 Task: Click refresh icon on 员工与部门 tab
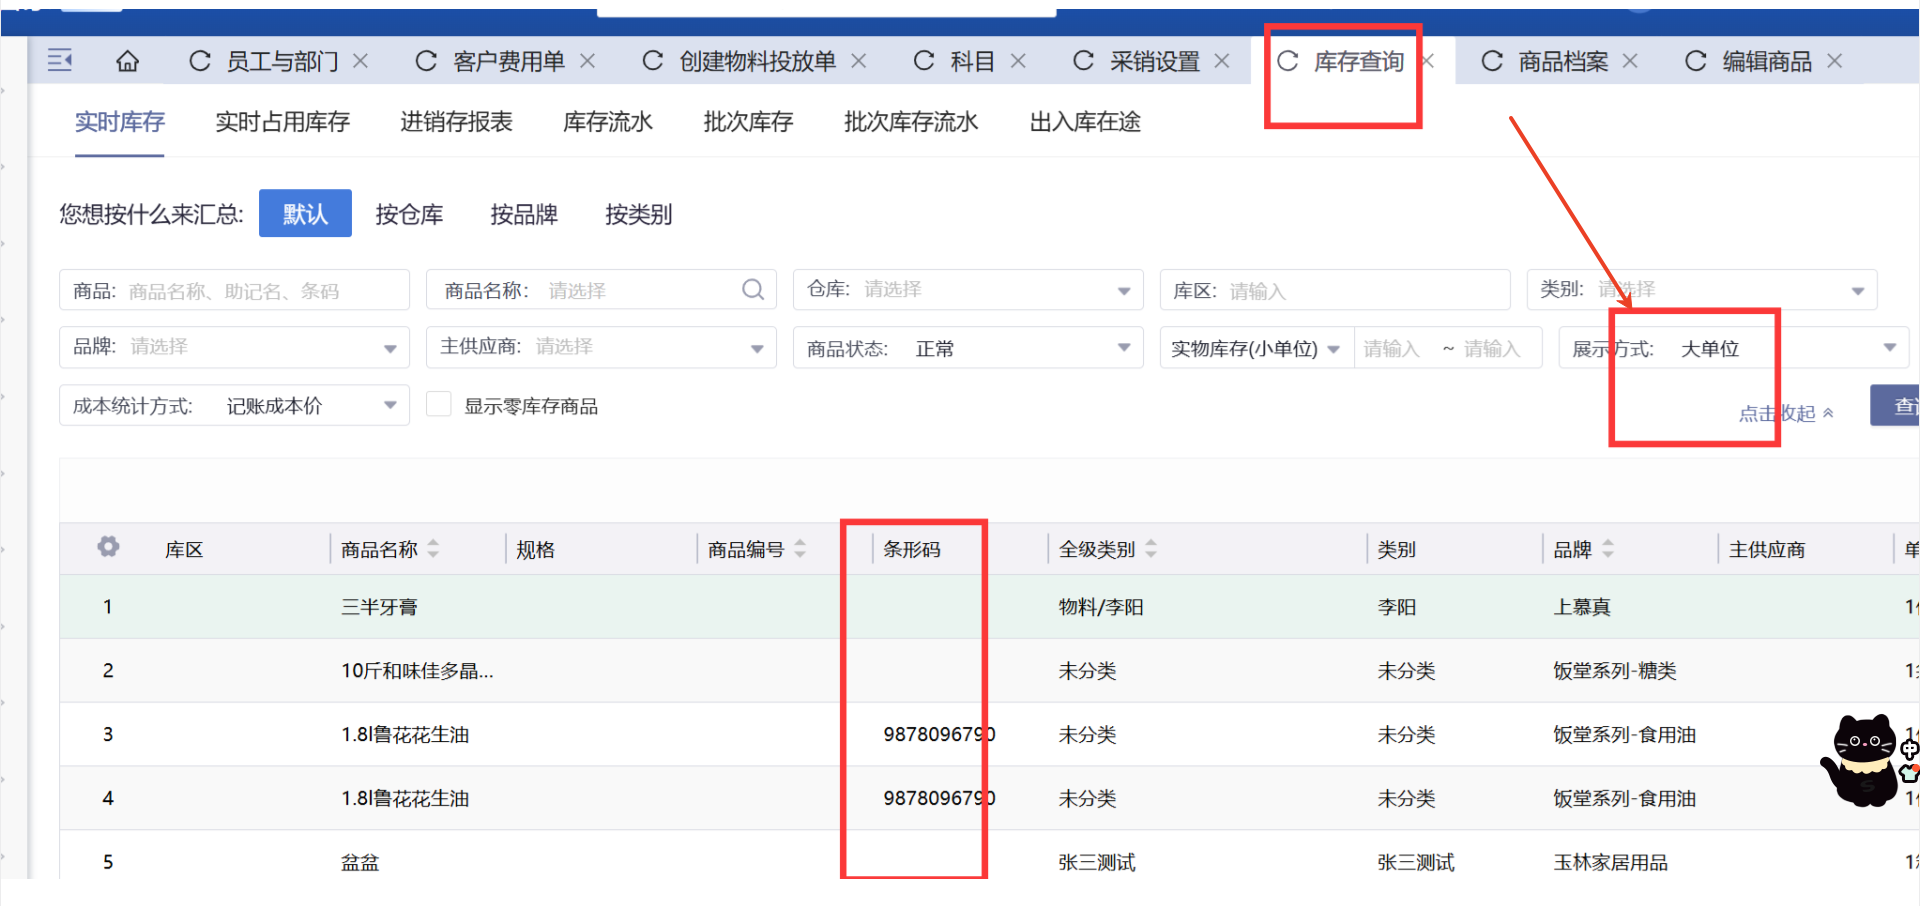click(x=200, y=62)
